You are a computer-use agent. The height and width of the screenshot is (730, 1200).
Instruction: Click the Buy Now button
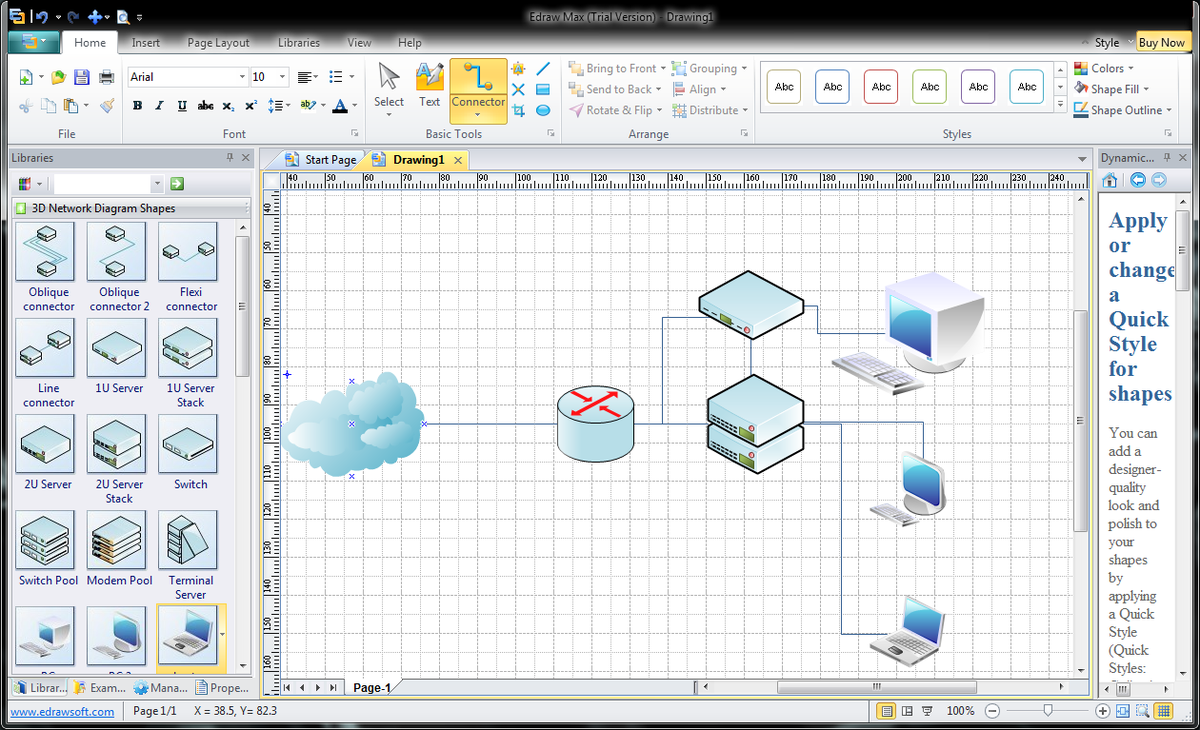point(1161,43)
